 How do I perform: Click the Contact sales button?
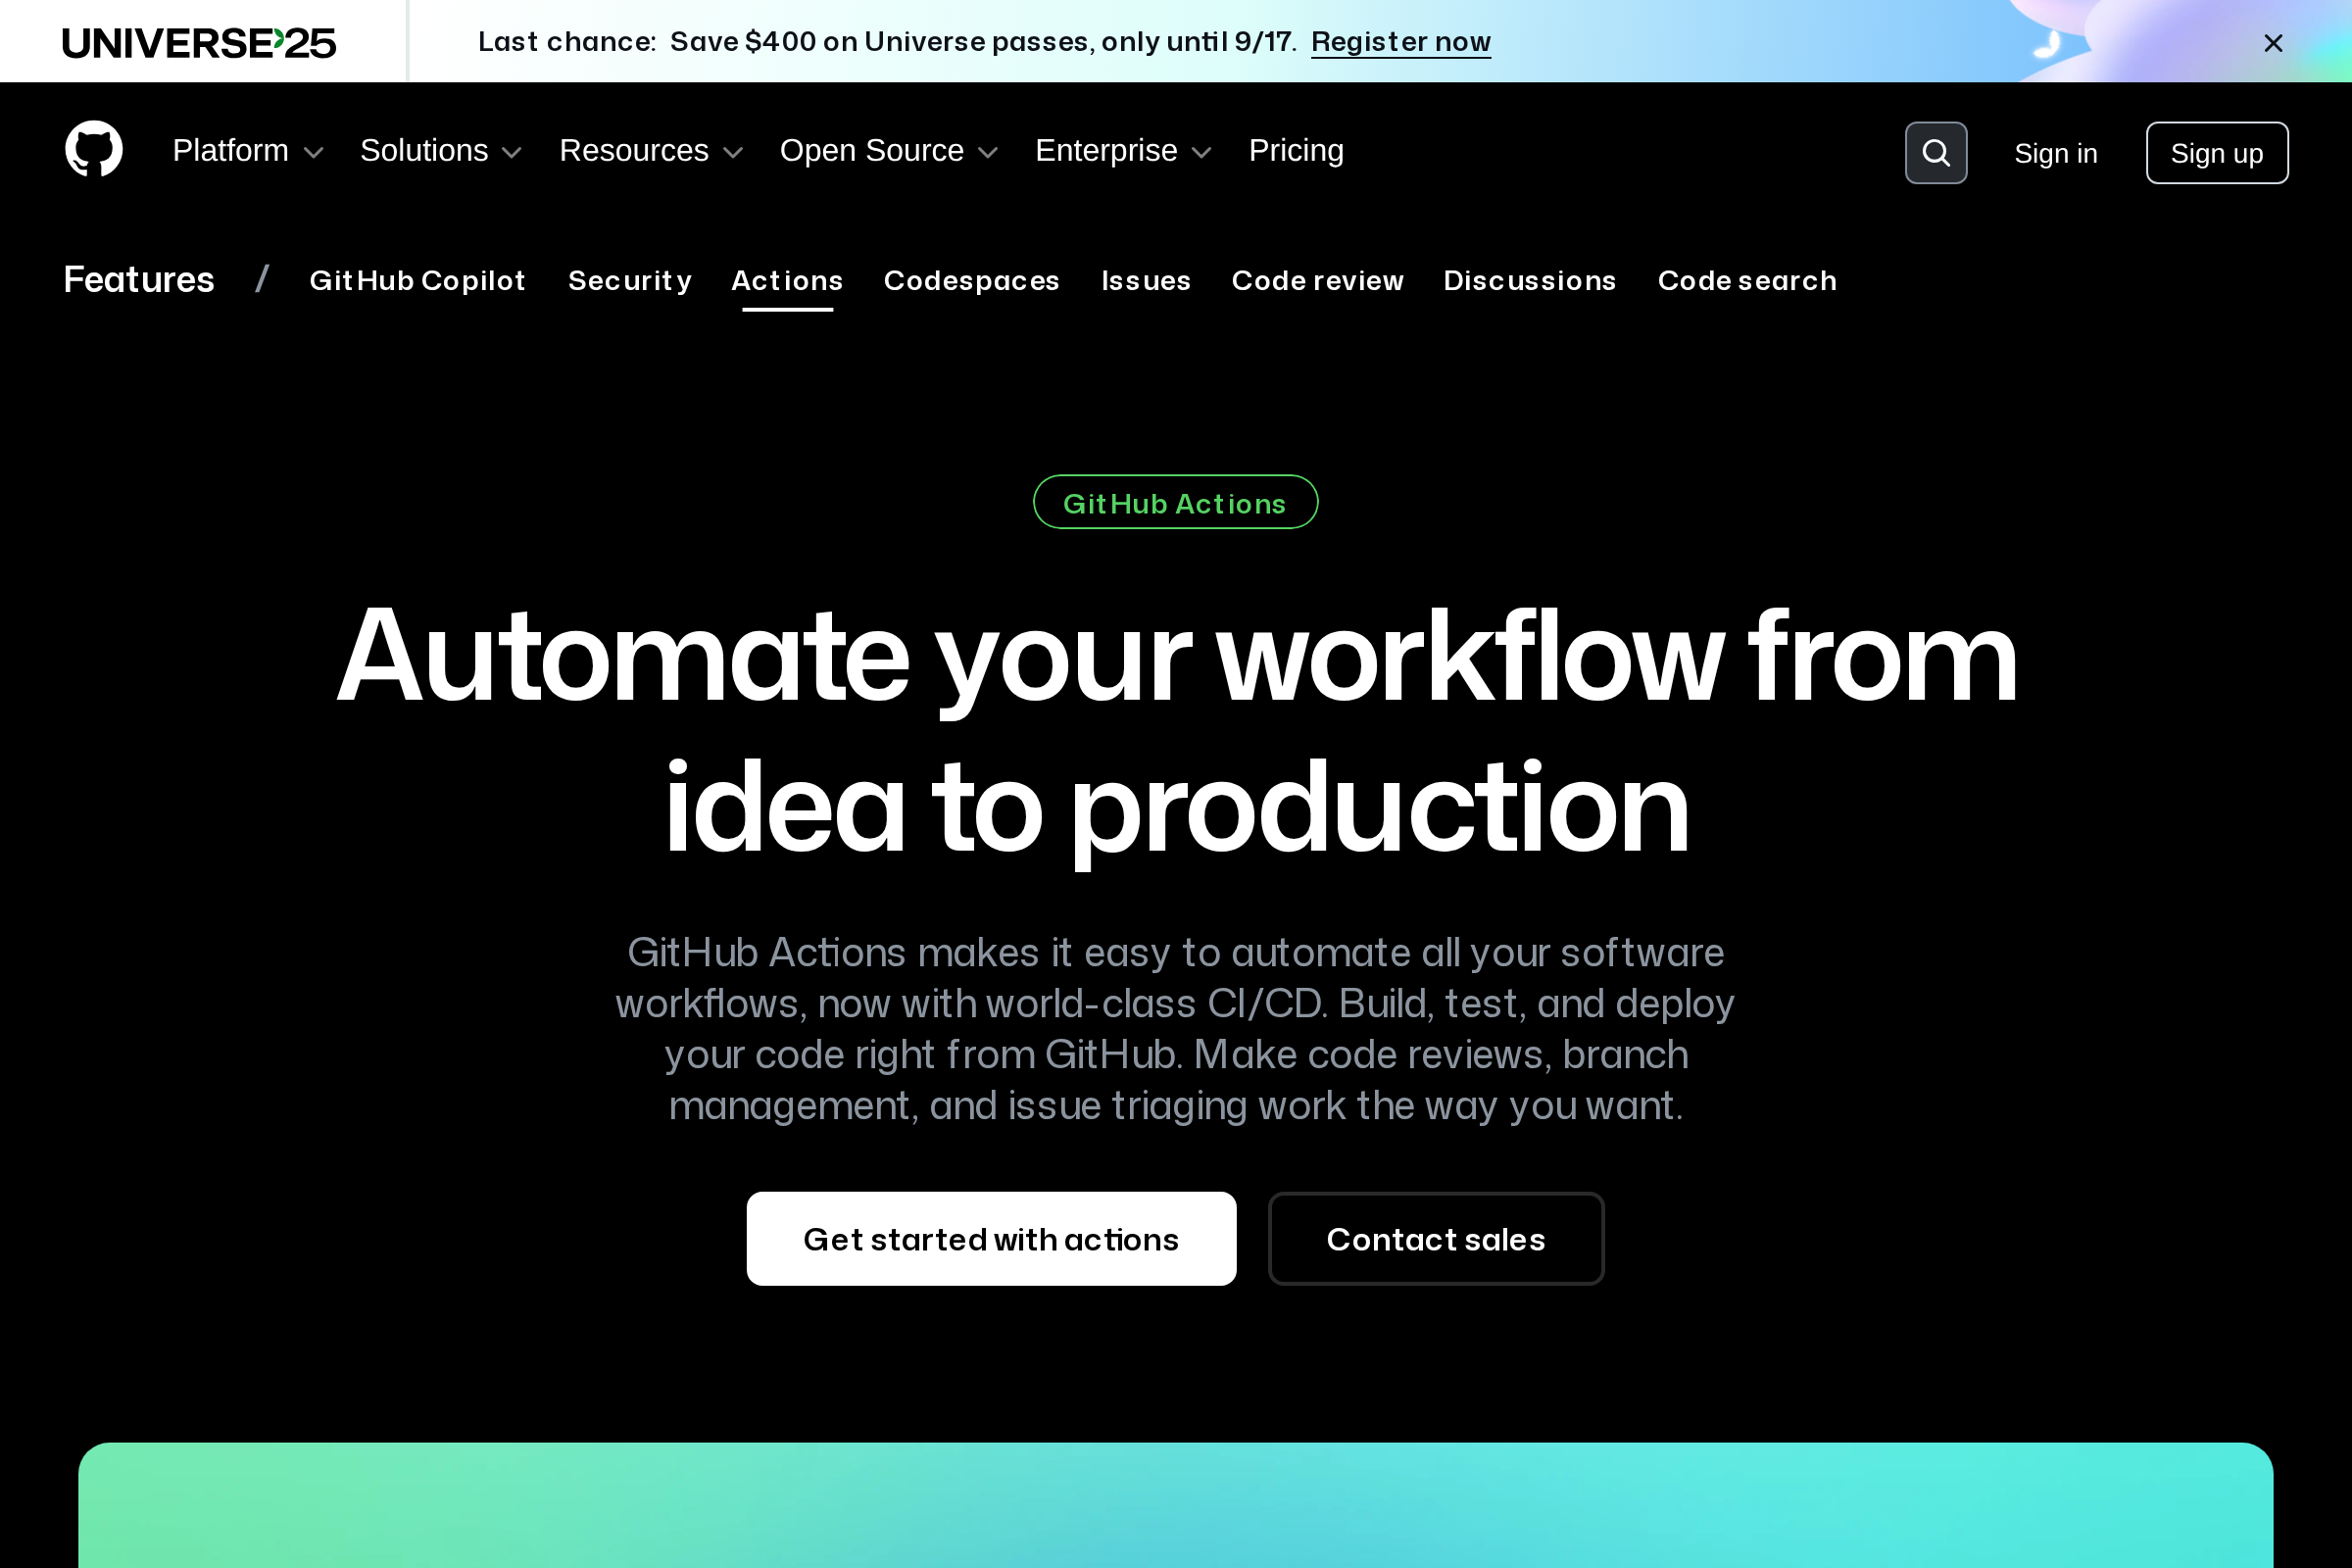(1436, 1239)
